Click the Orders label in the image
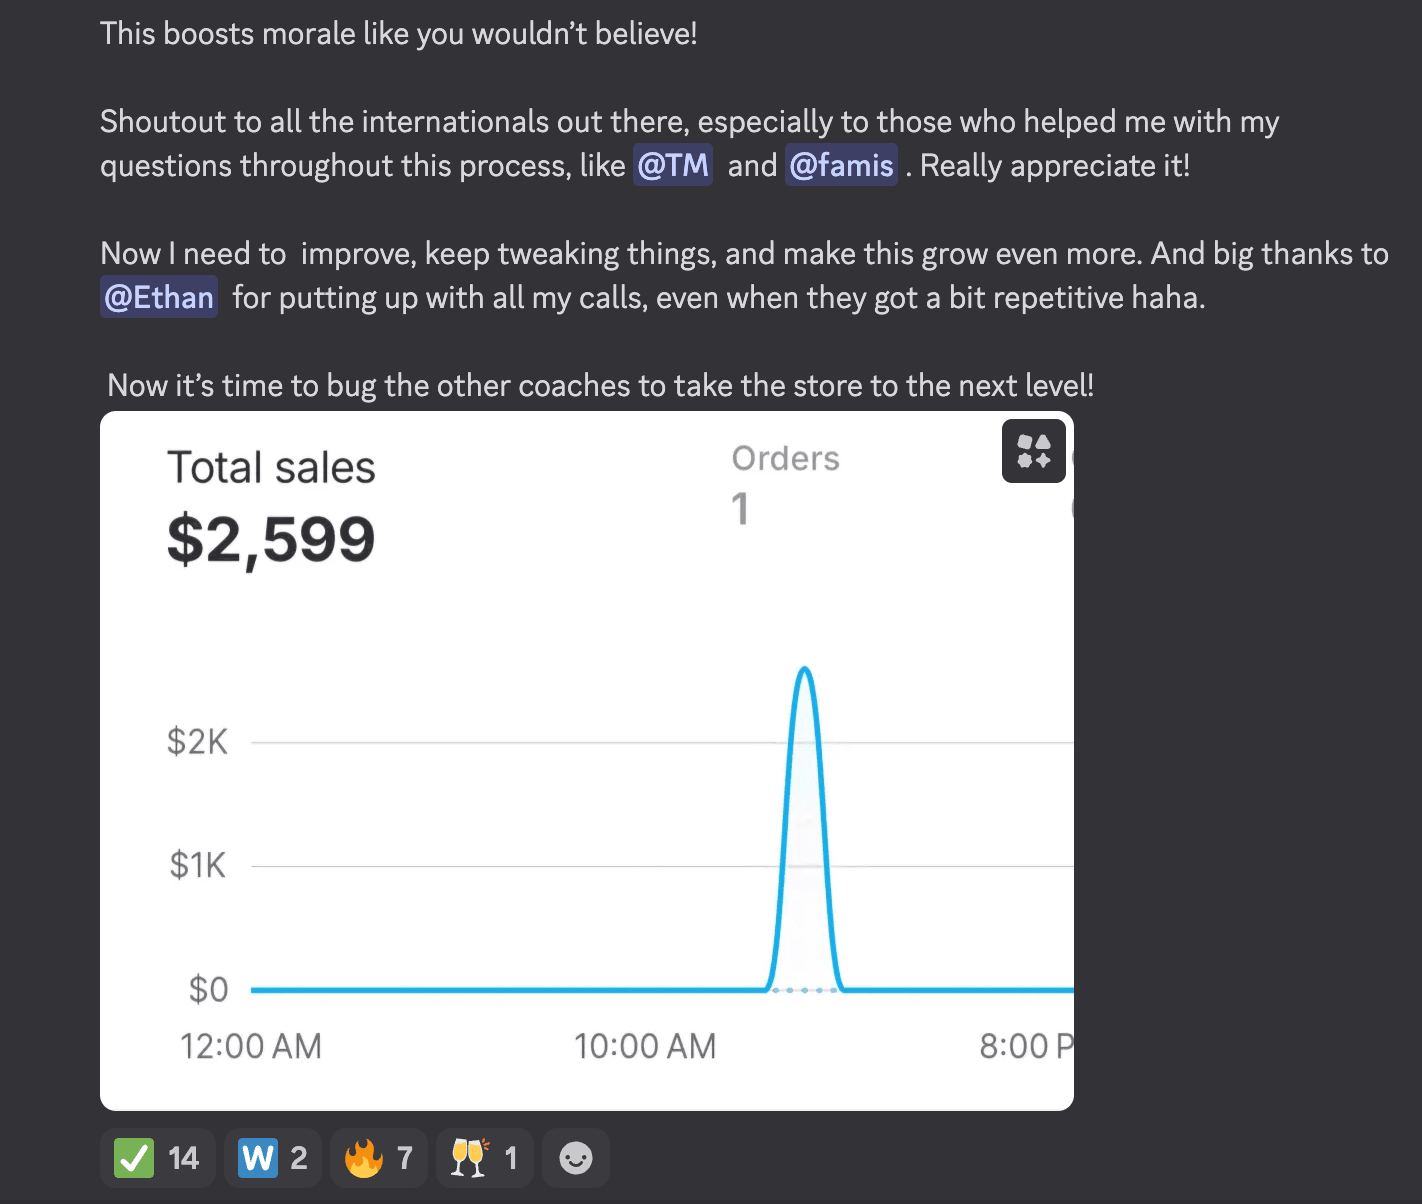 pos(785,458)
